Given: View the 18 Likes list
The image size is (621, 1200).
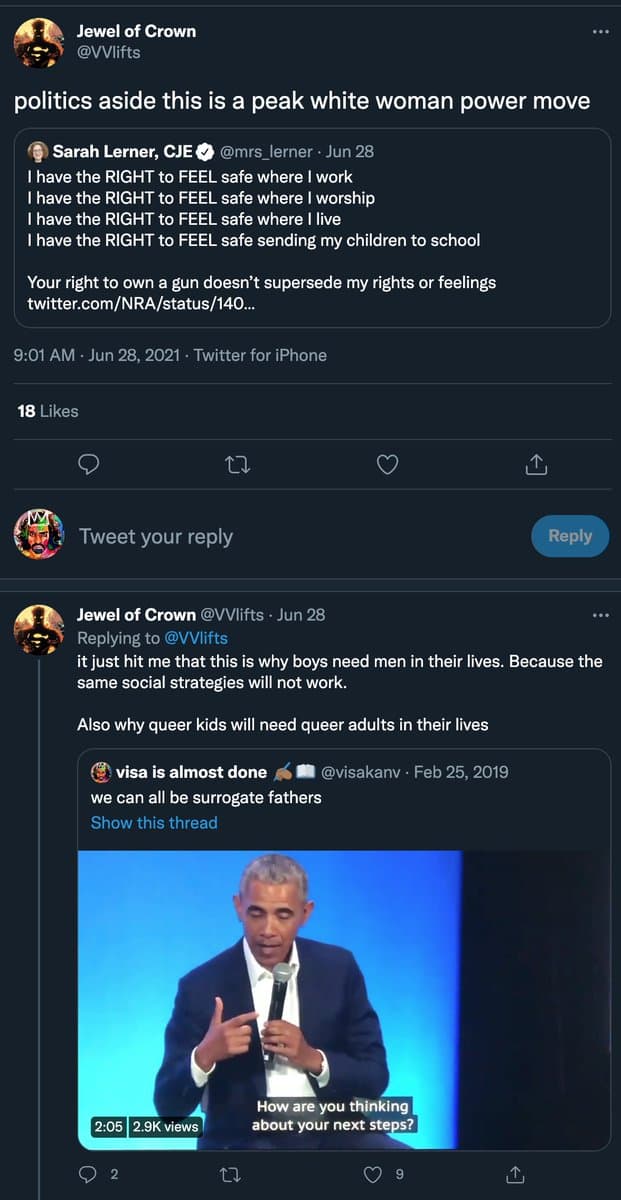Looking at the screenshot, I should [x=48, y=411].
